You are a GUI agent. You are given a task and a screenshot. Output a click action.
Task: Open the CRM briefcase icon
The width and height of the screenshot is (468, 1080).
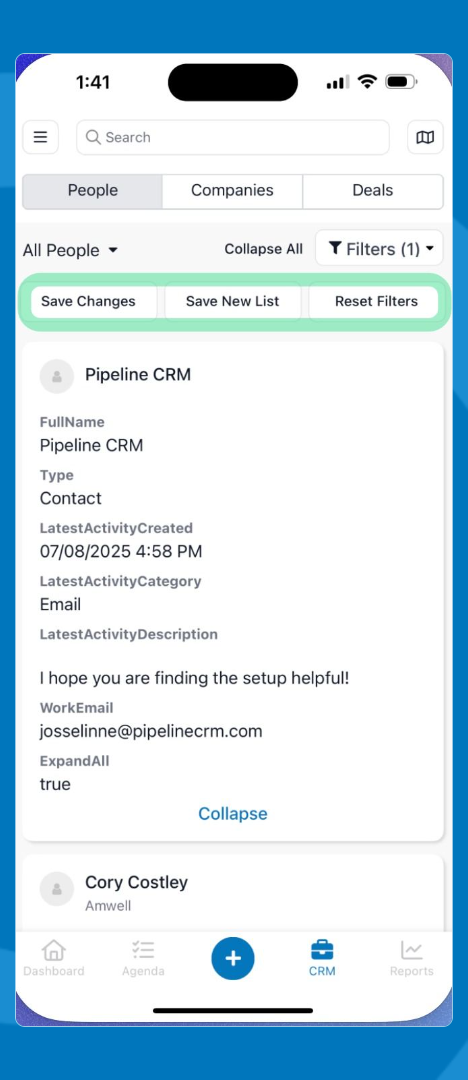[322, 951]
